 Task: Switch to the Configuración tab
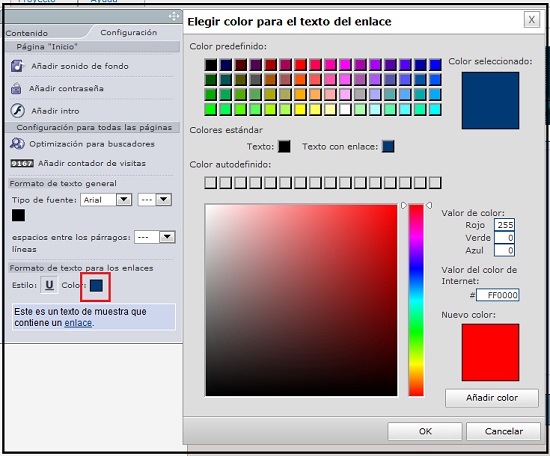(129, 32)
